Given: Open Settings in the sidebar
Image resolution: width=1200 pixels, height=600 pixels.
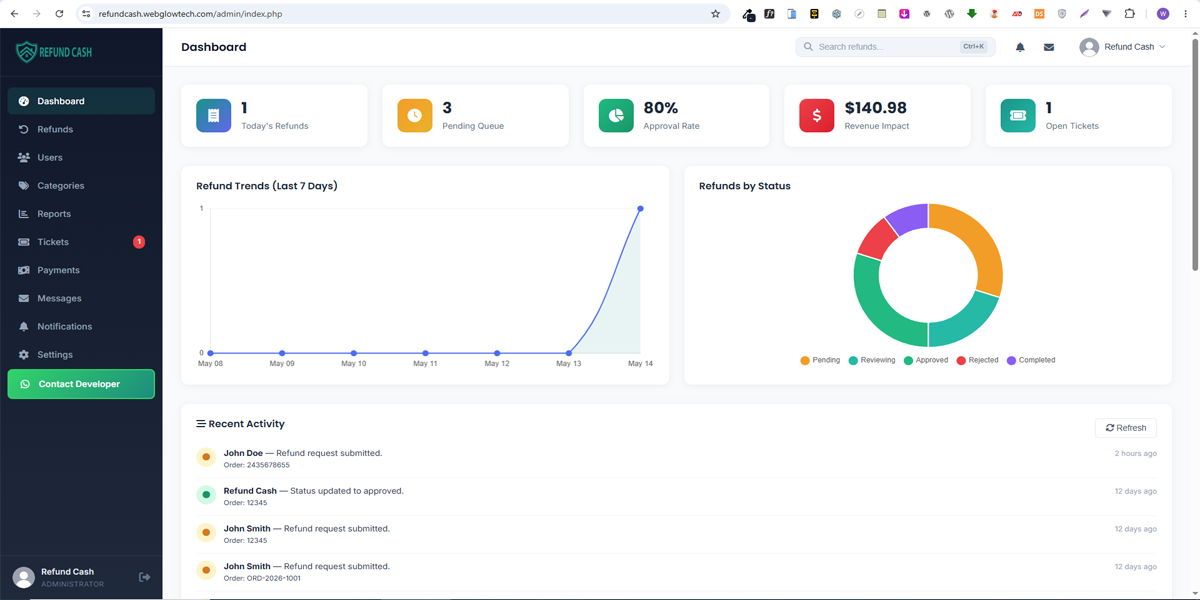Looking at the screenshot, I should (81, 354).
